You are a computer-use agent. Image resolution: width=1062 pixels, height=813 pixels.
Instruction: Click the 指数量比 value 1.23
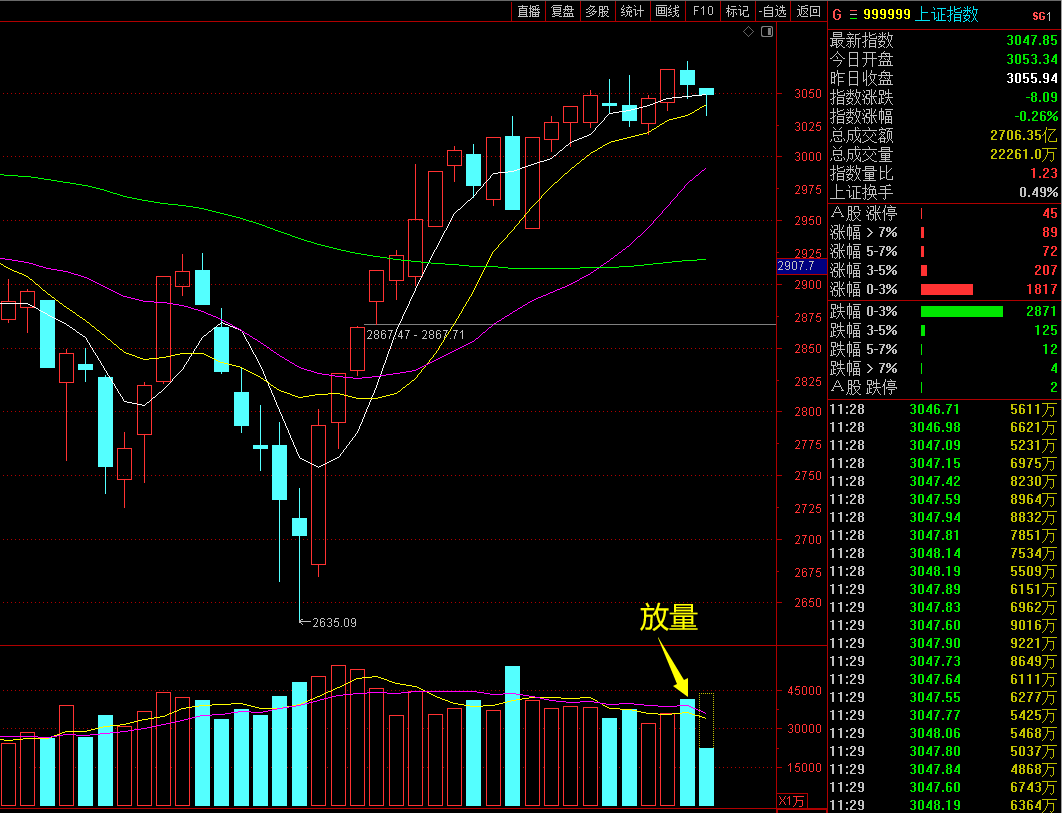[x=1044, y=173]
